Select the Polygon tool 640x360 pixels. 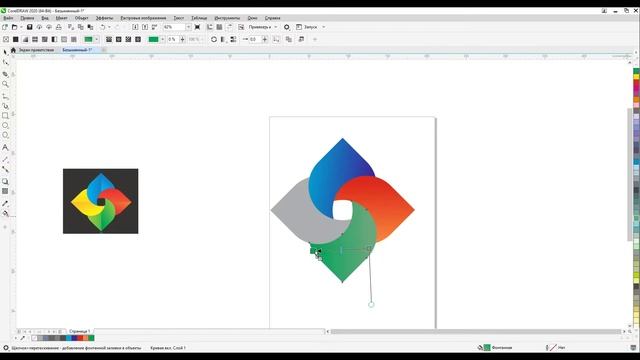click(5, 135)
